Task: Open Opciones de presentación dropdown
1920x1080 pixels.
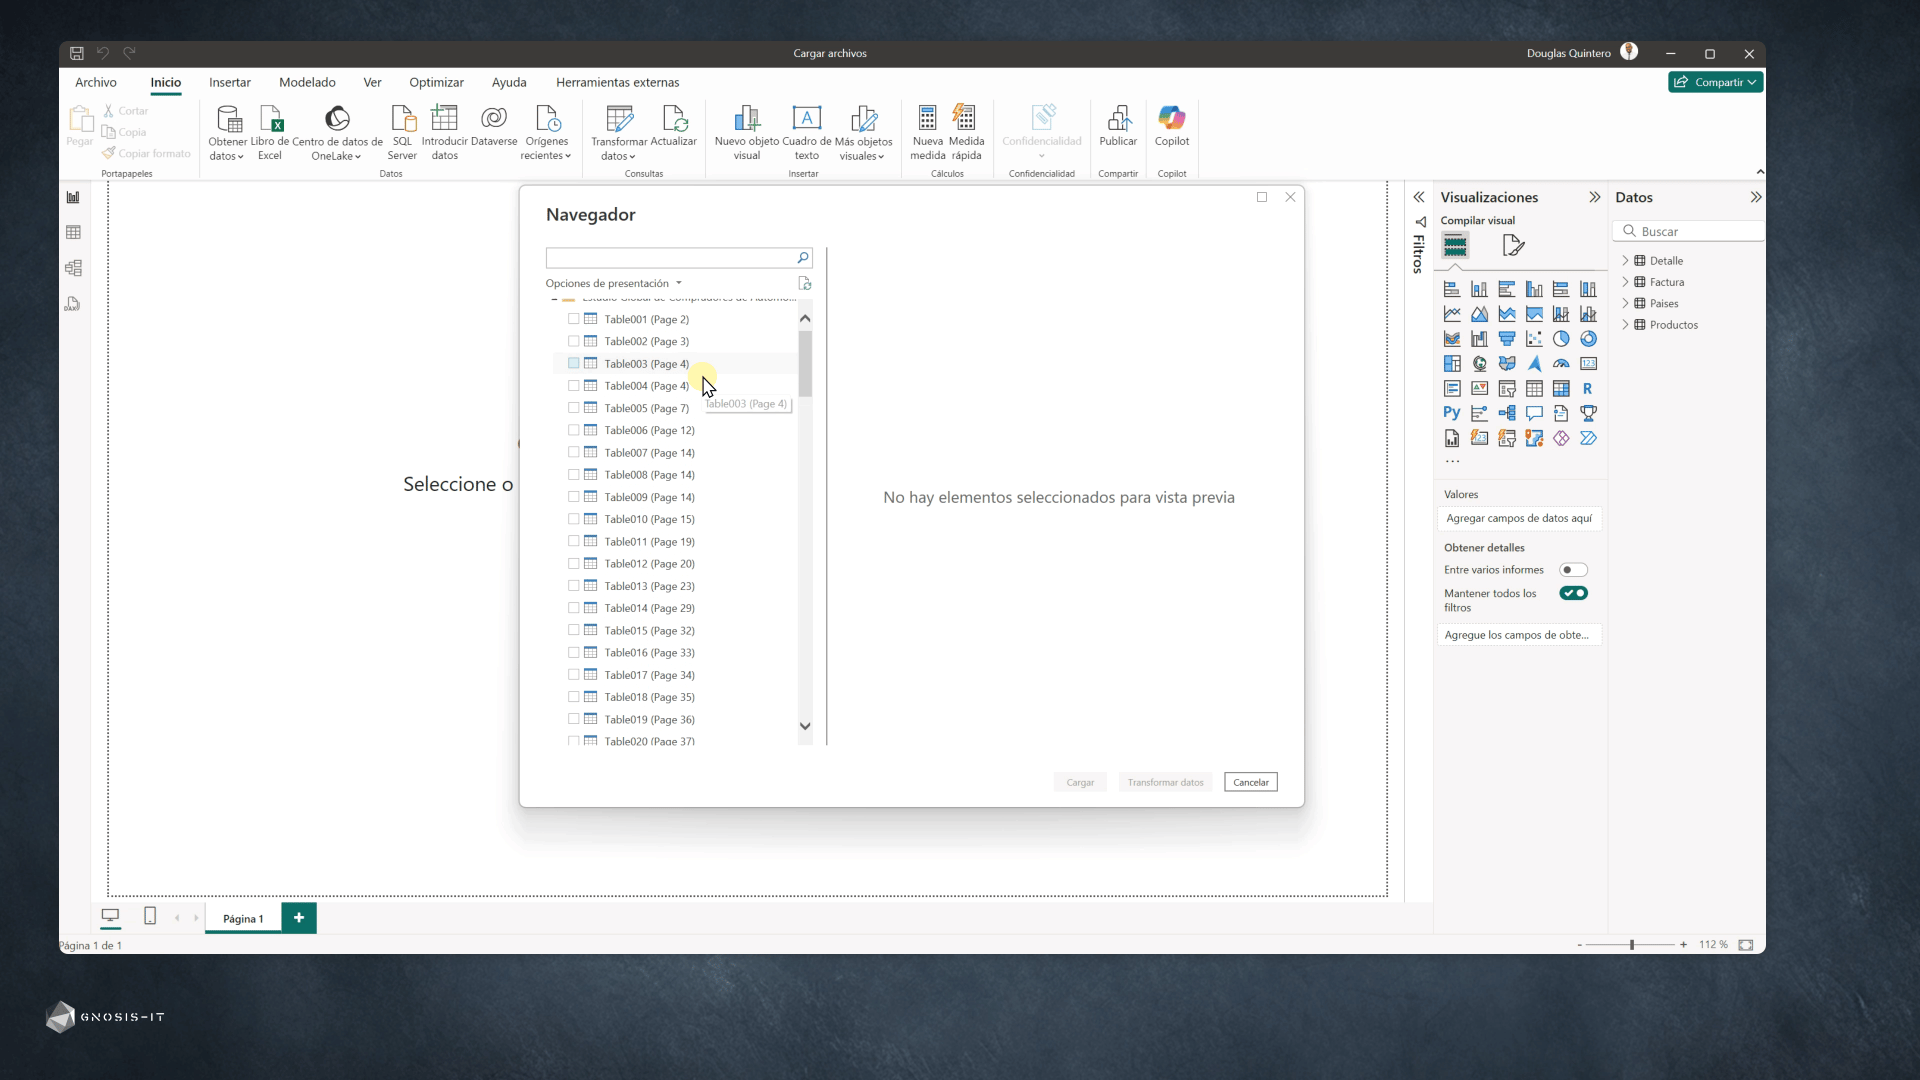Action: (x=613, y=283)
